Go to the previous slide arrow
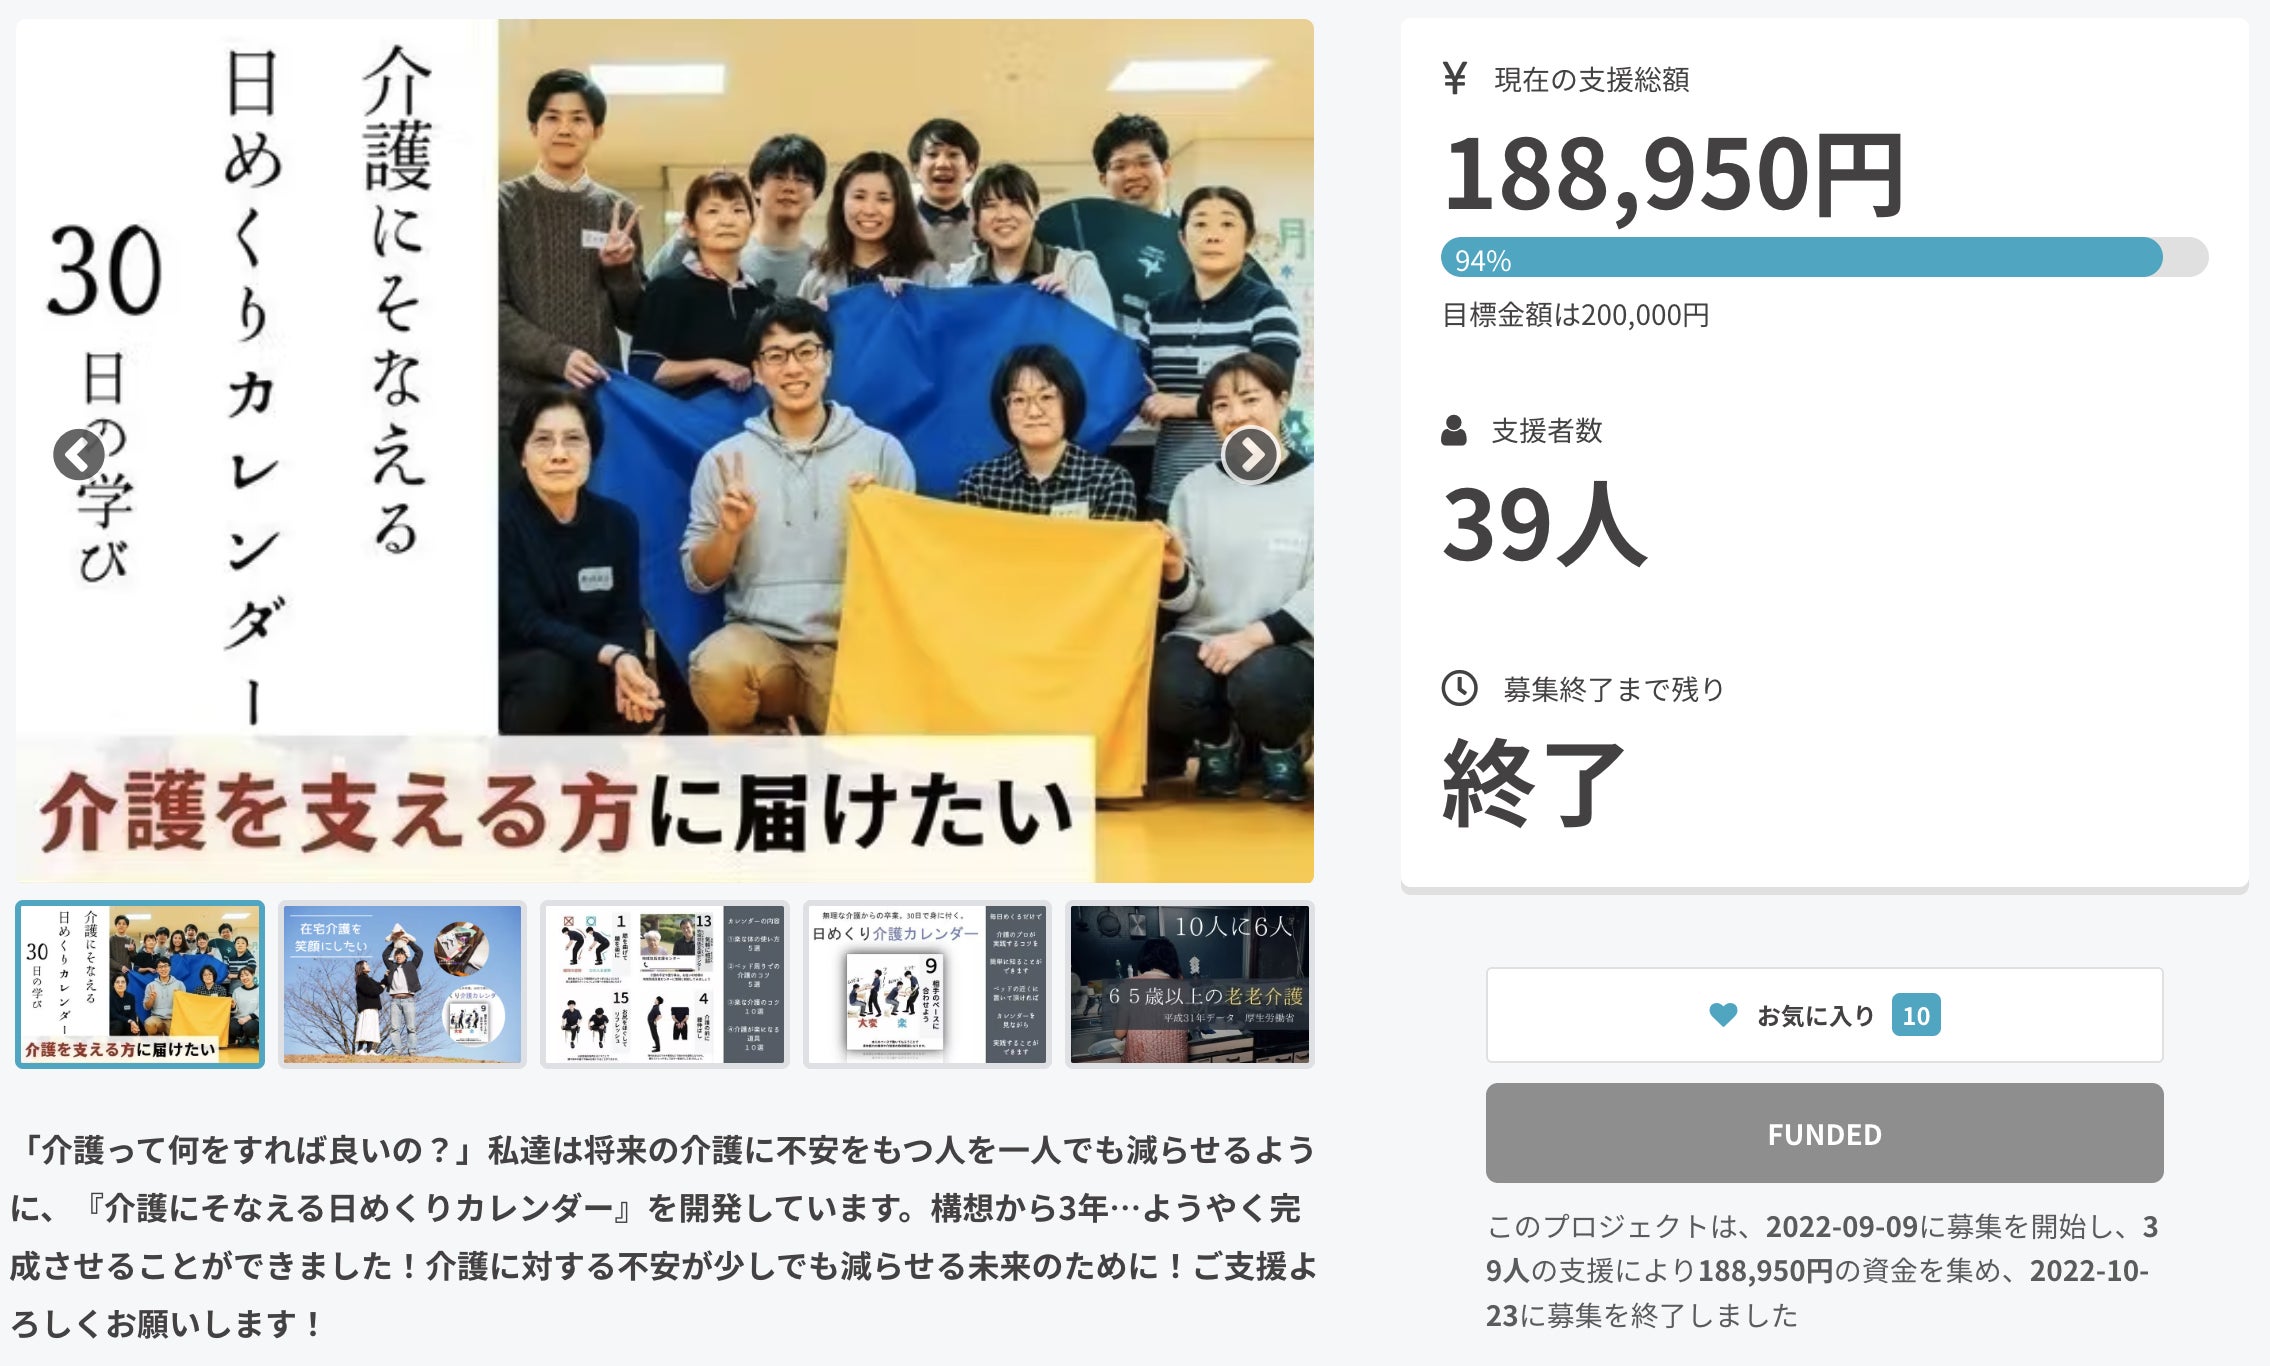The image size is (2270, 1366). (79, 455)
